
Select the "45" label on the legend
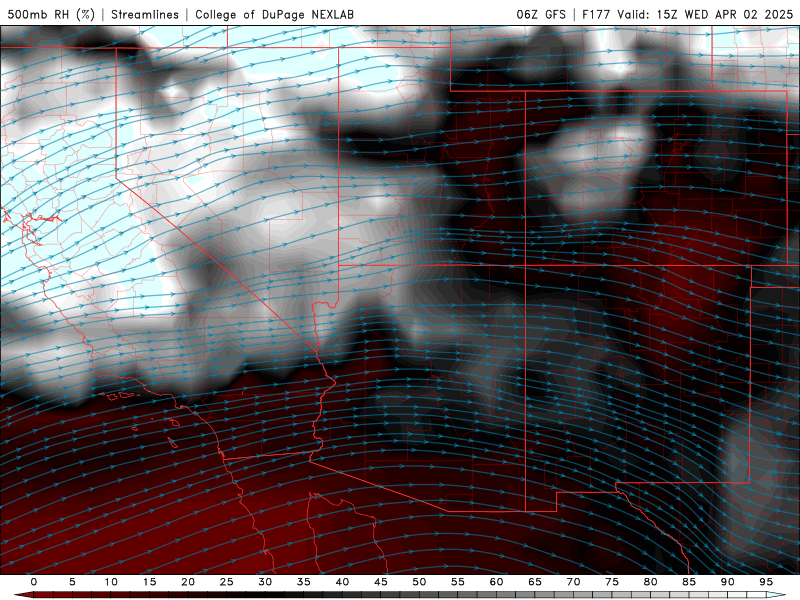[x=381, y=582]
